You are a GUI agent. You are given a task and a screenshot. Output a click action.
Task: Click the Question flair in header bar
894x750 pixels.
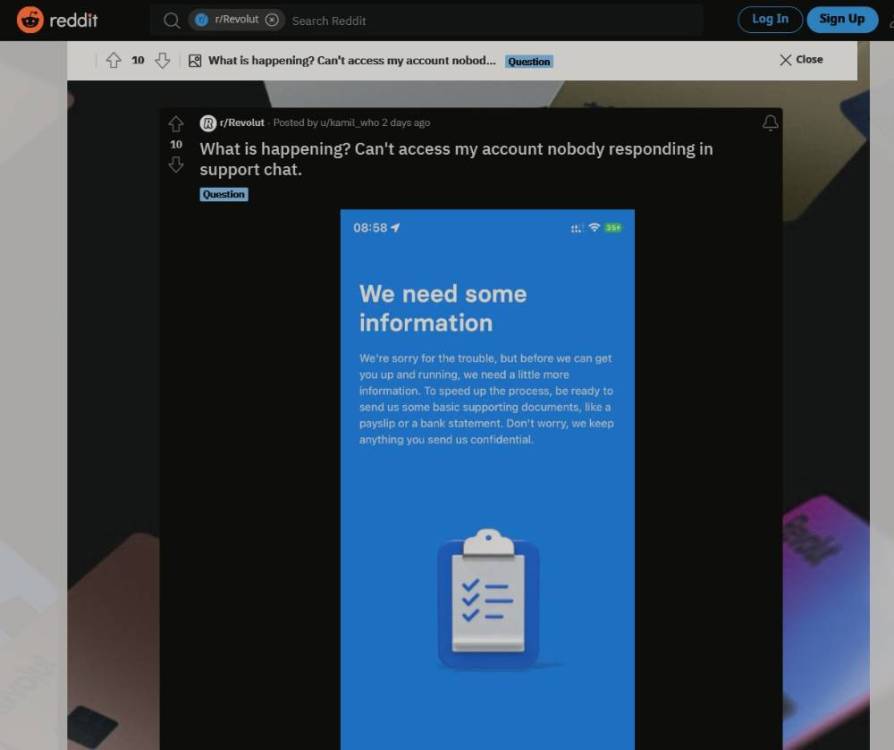pos(529,61)
